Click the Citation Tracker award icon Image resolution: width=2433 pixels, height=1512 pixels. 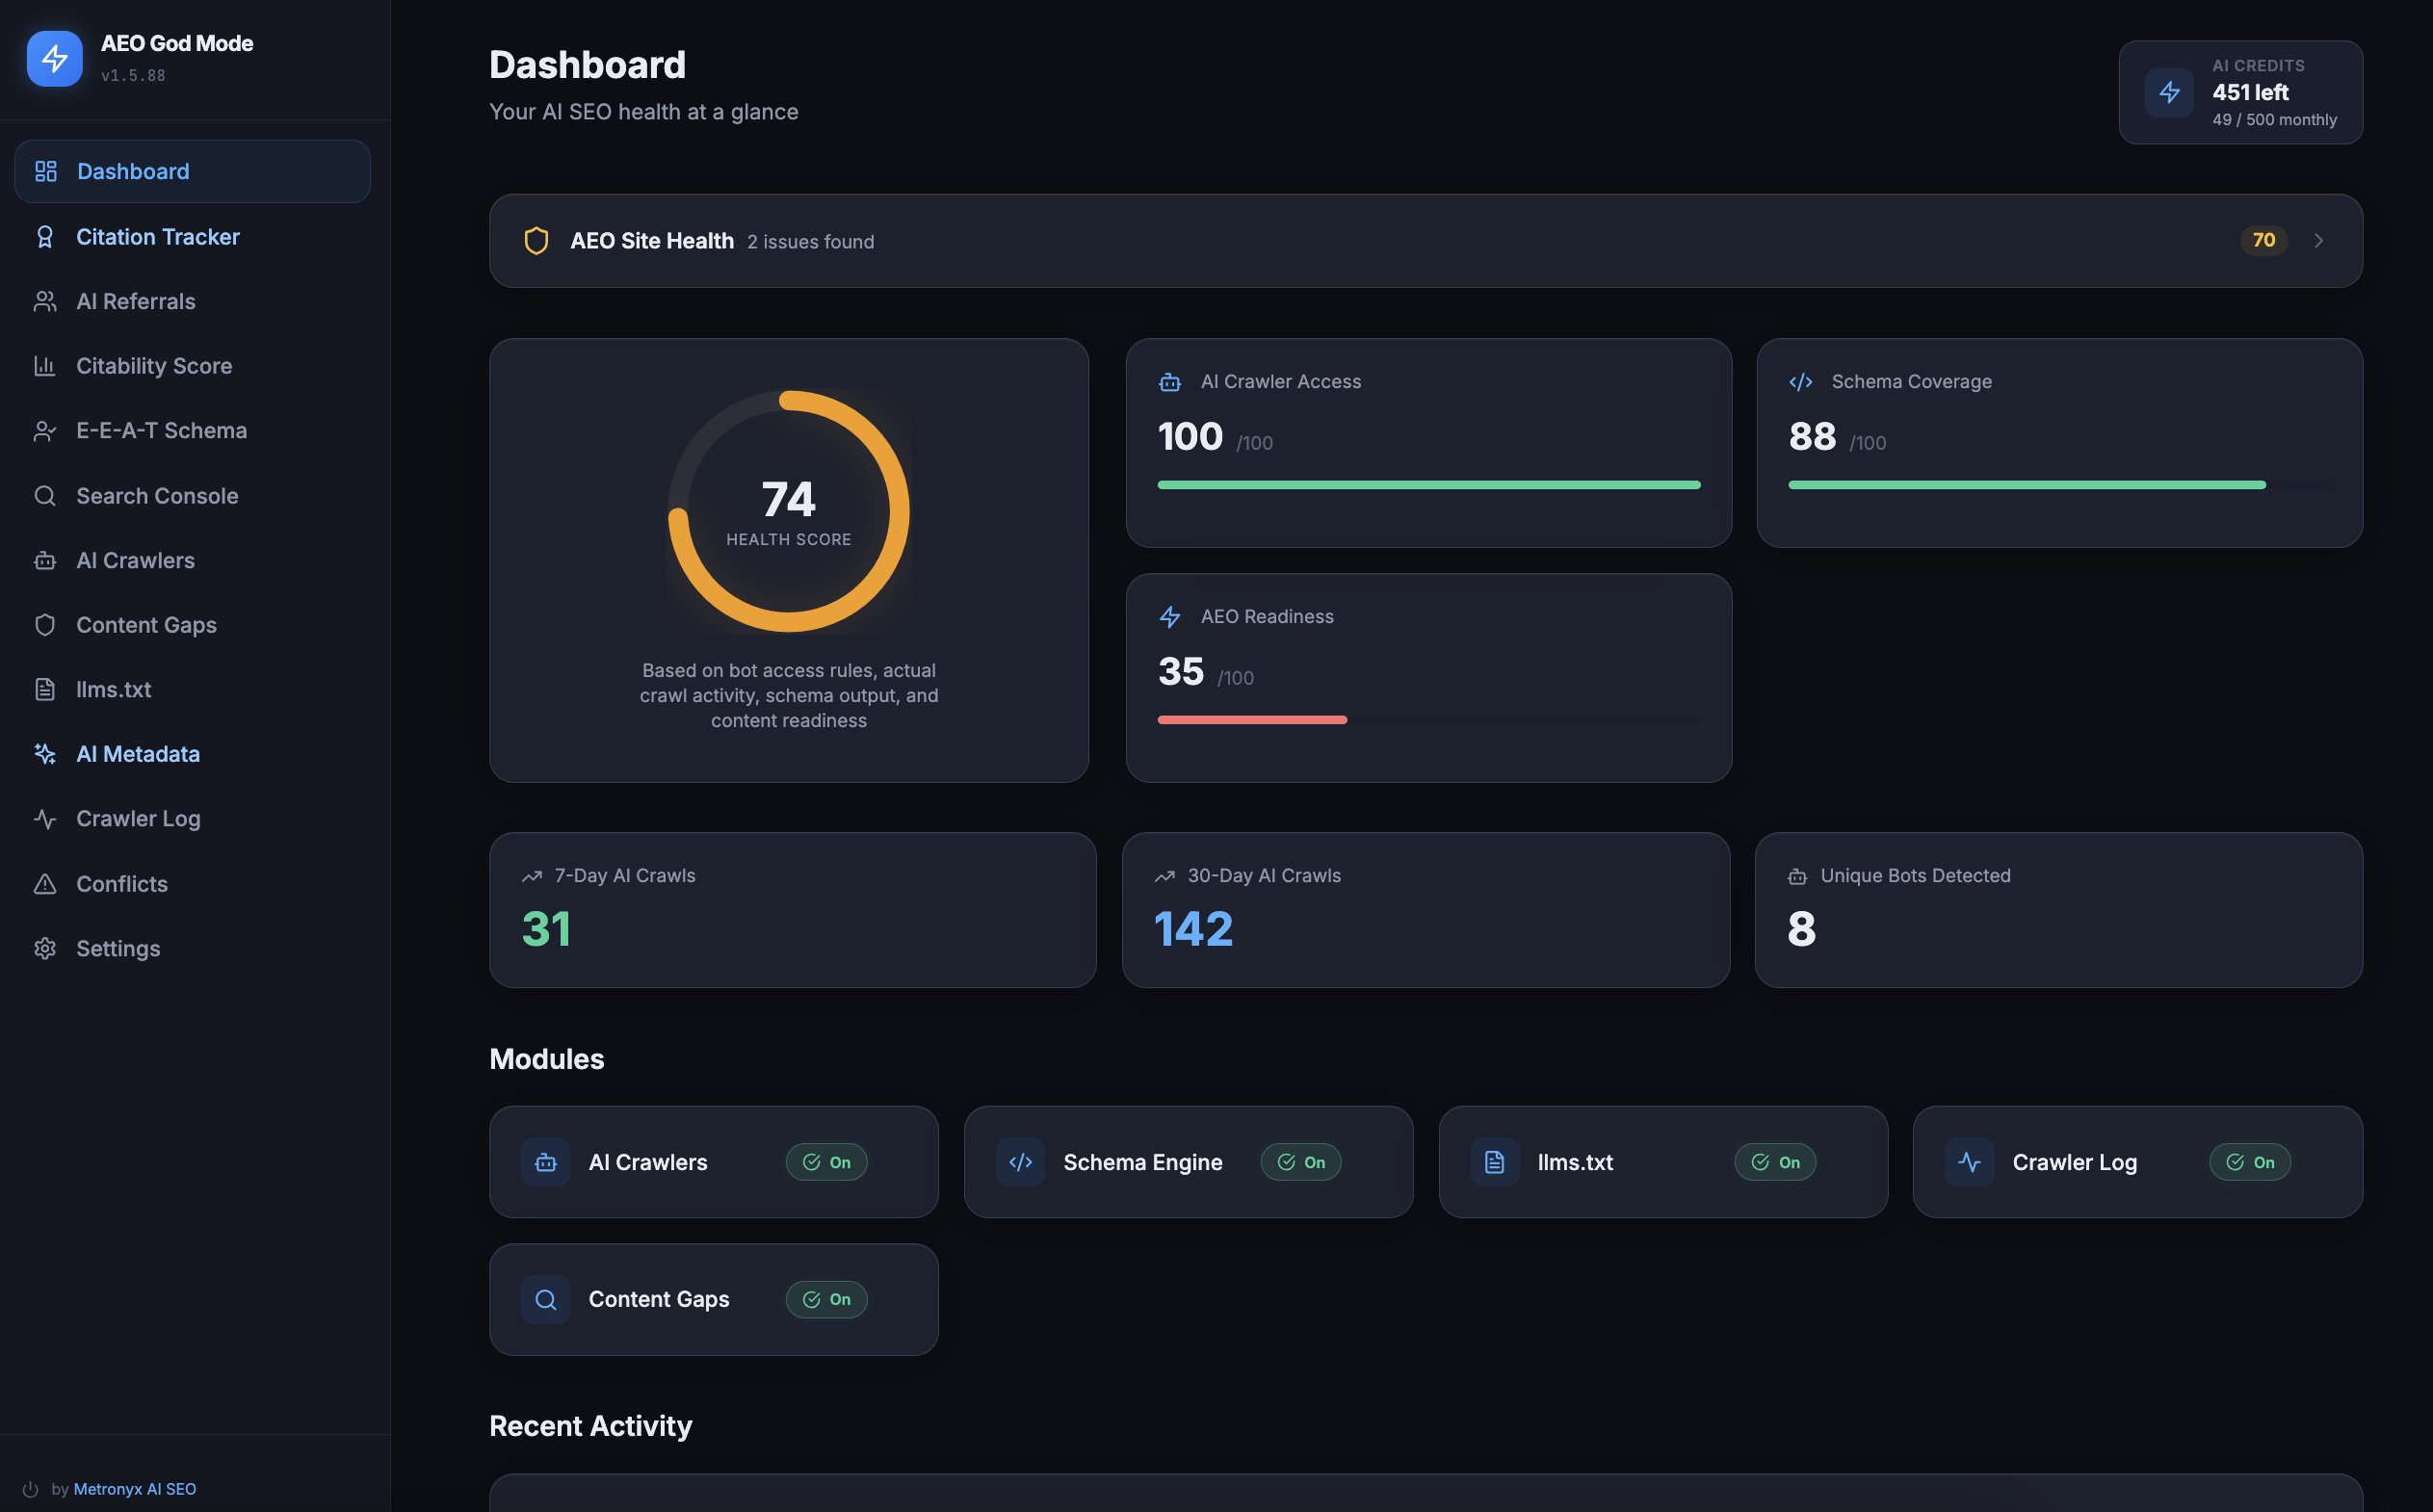(45, 237)
